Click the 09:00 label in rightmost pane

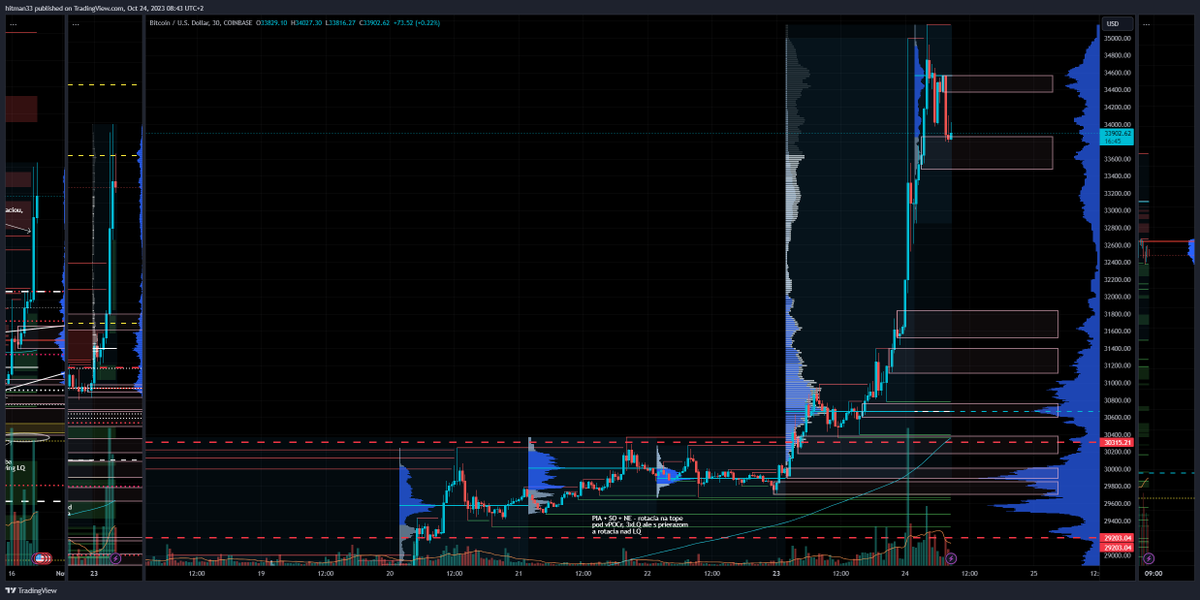1153,574
